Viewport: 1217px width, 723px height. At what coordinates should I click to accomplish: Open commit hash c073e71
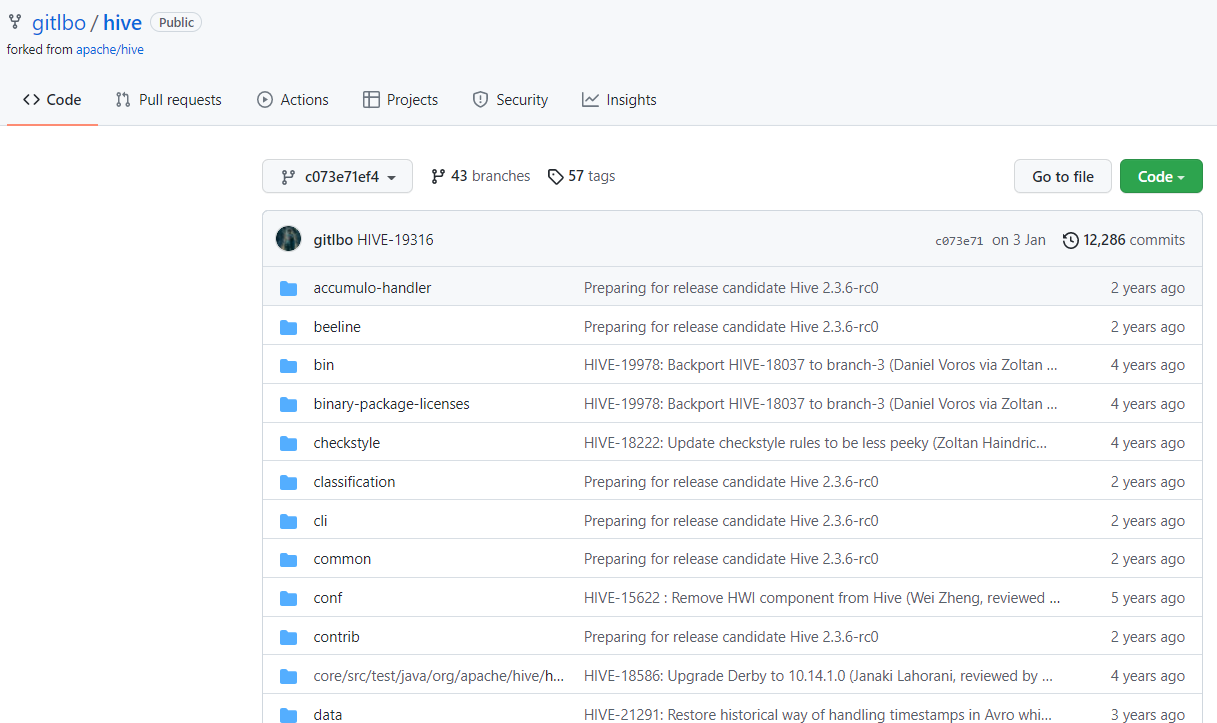pos(959,241)
